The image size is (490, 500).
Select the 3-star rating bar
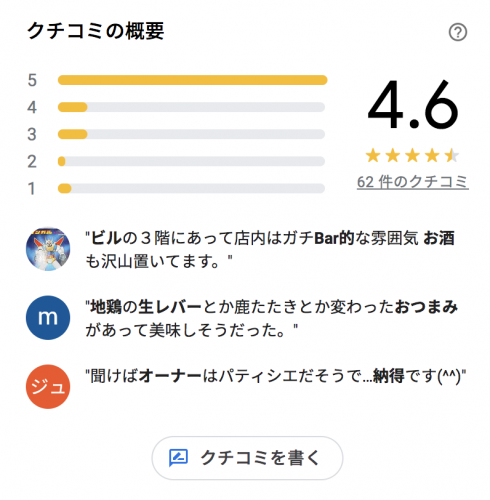(191, 134)
